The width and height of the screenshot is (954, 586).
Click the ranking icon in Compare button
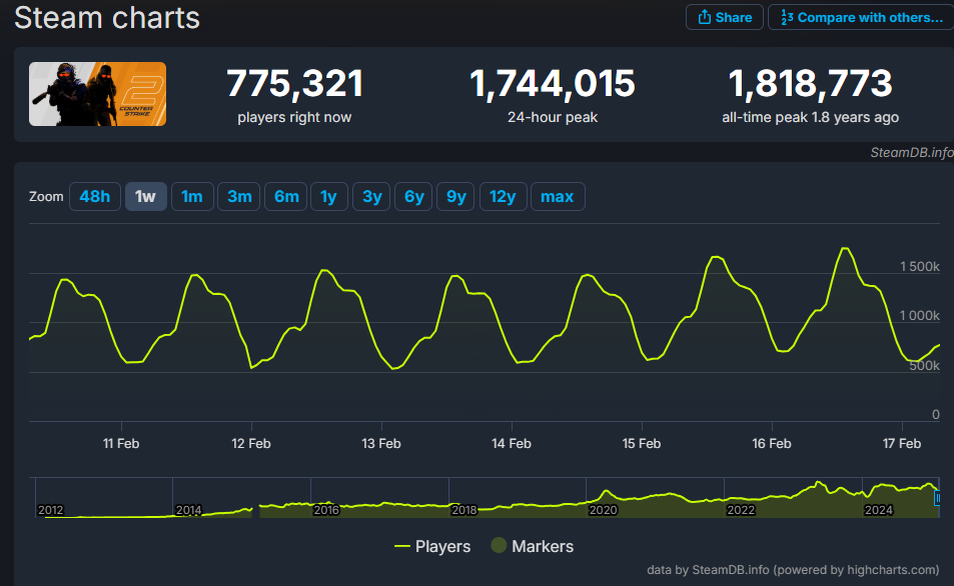click(787, 17)
